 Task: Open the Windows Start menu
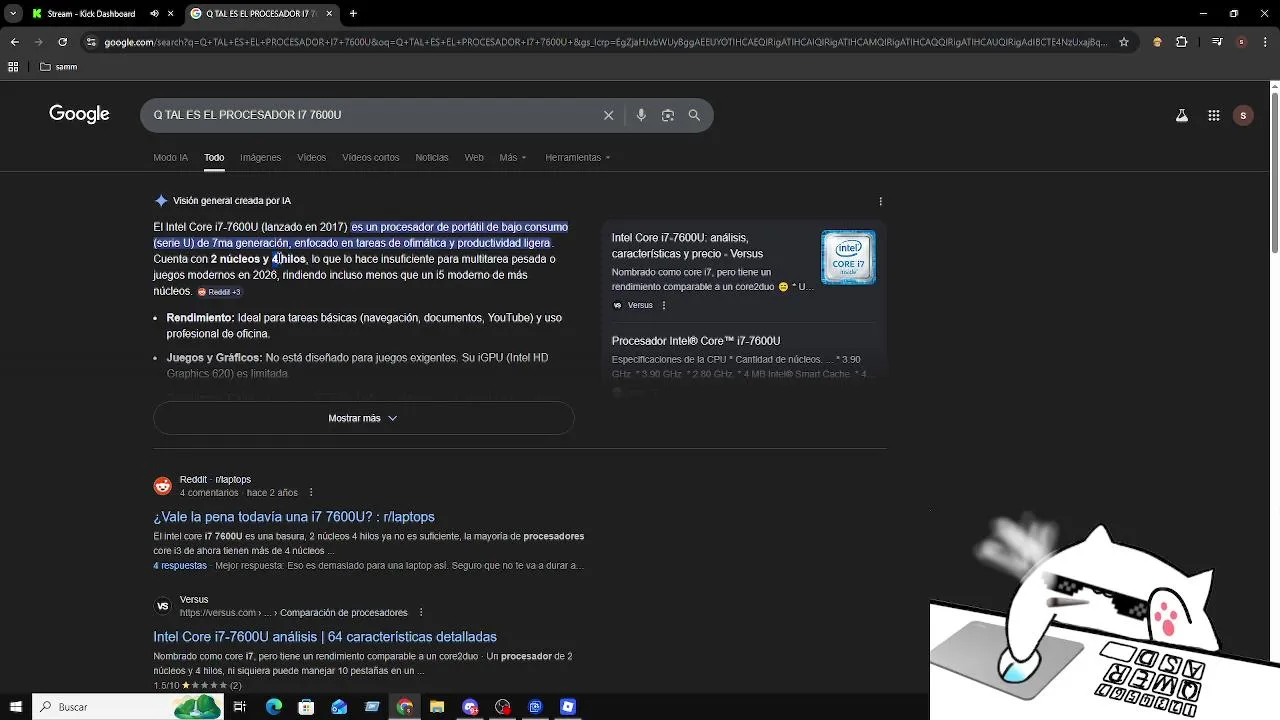(x=15, y=707)
